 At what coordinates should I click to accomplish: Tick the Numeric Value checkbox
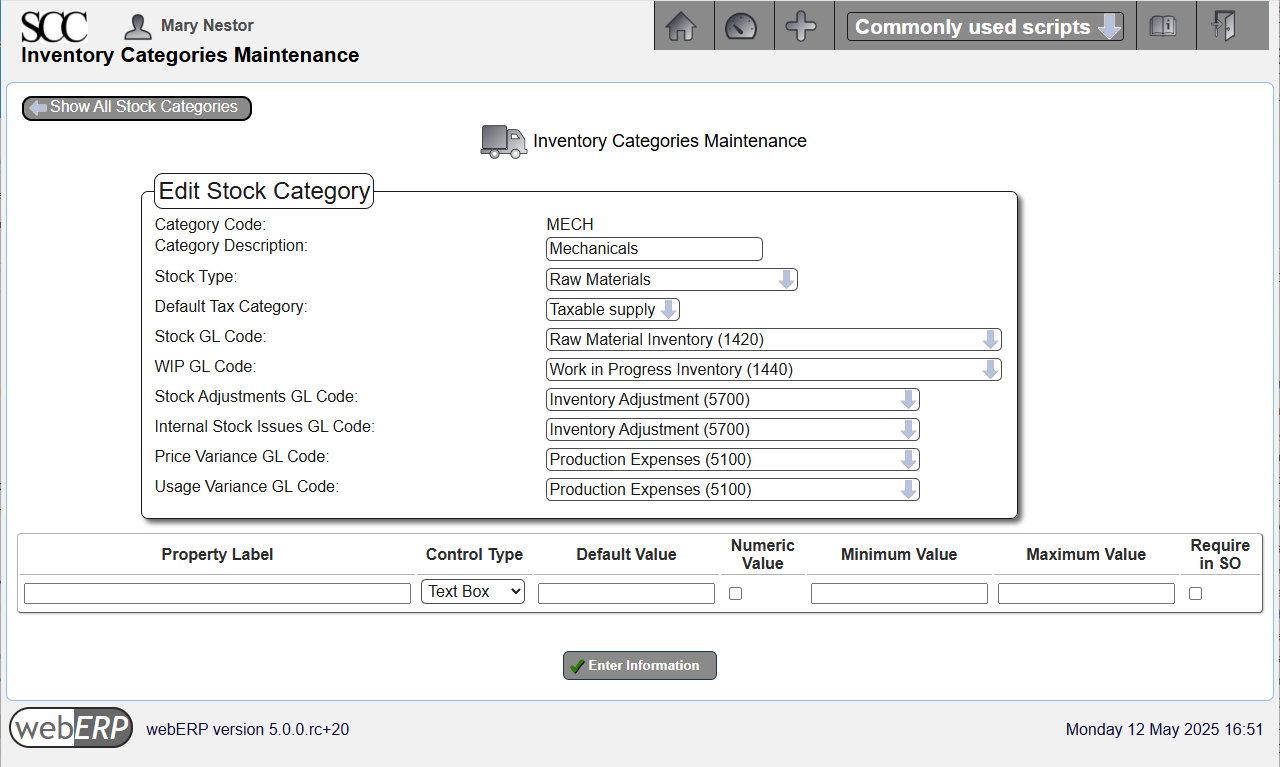tap(735, 594)
